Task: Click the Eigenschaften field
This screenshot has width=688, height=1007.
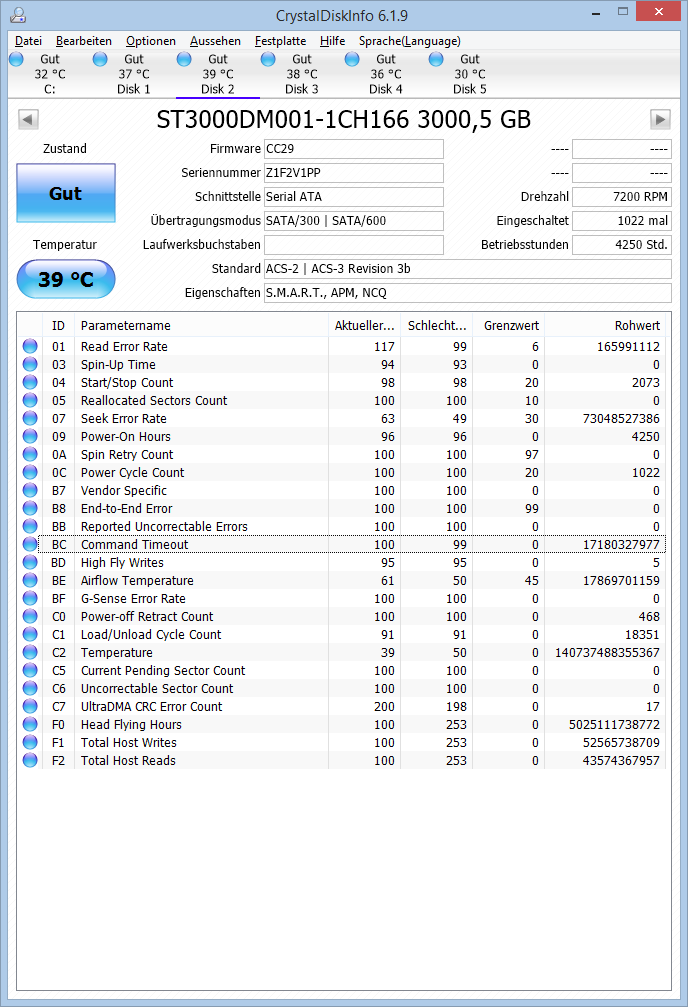Action: [468, 293]
